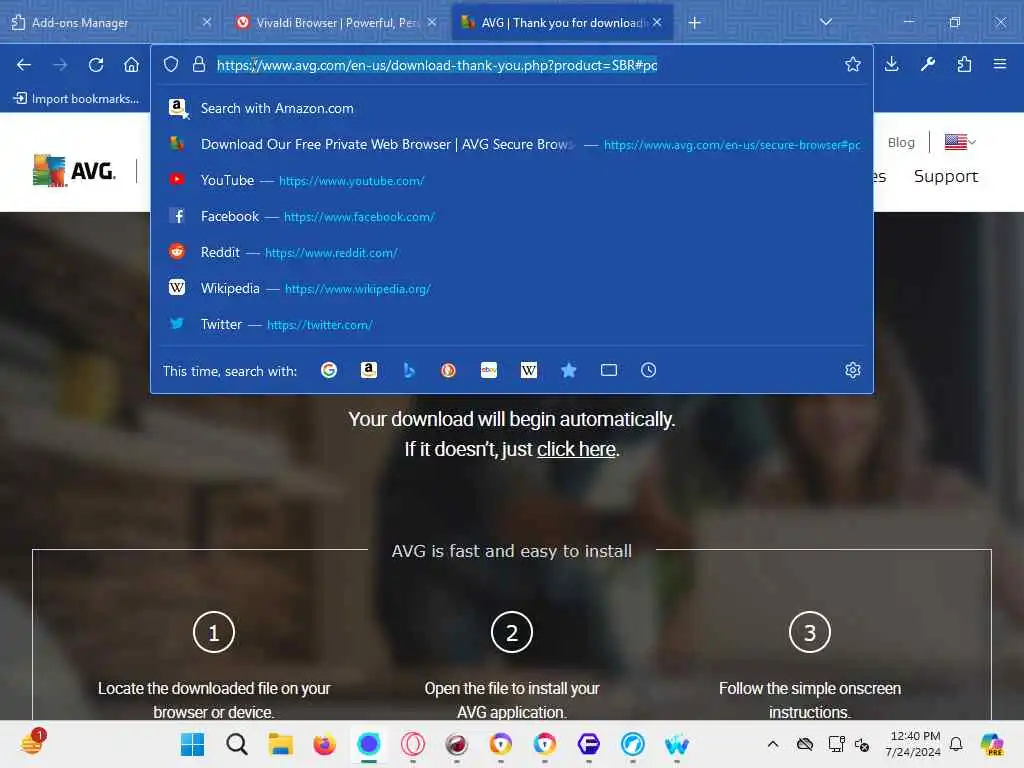Open the wrench tools icon
Image resolution: width=1024 pixels, height=768 pixels.
coord(927,64)
